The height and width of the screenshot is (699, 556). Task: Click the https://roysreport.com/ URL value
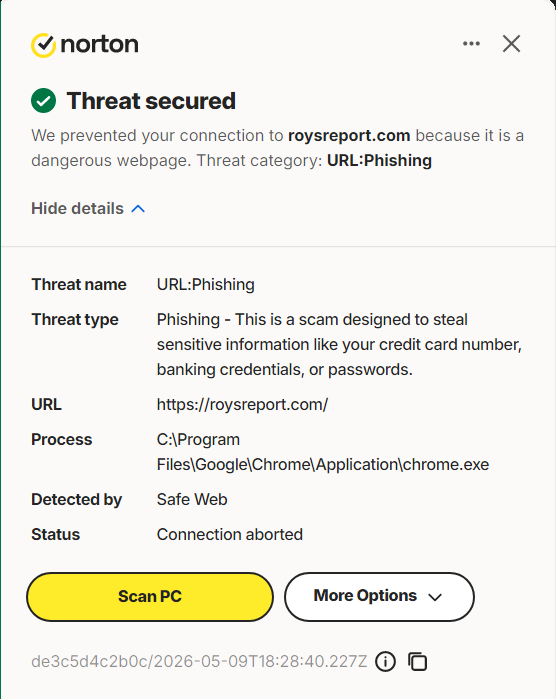[242, 404]
